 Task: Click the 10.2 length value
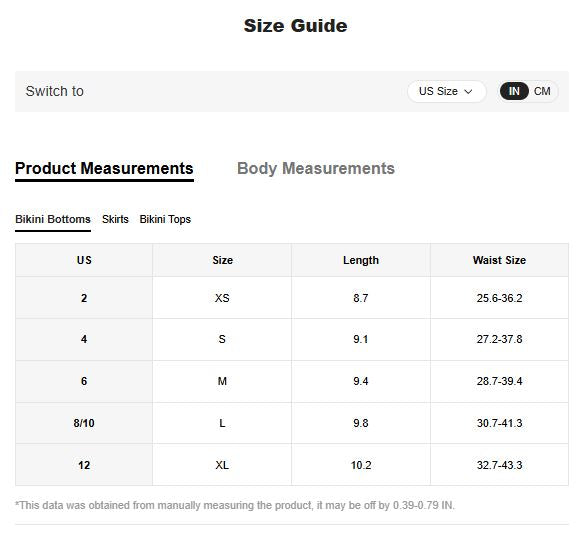tap(361, 465)
